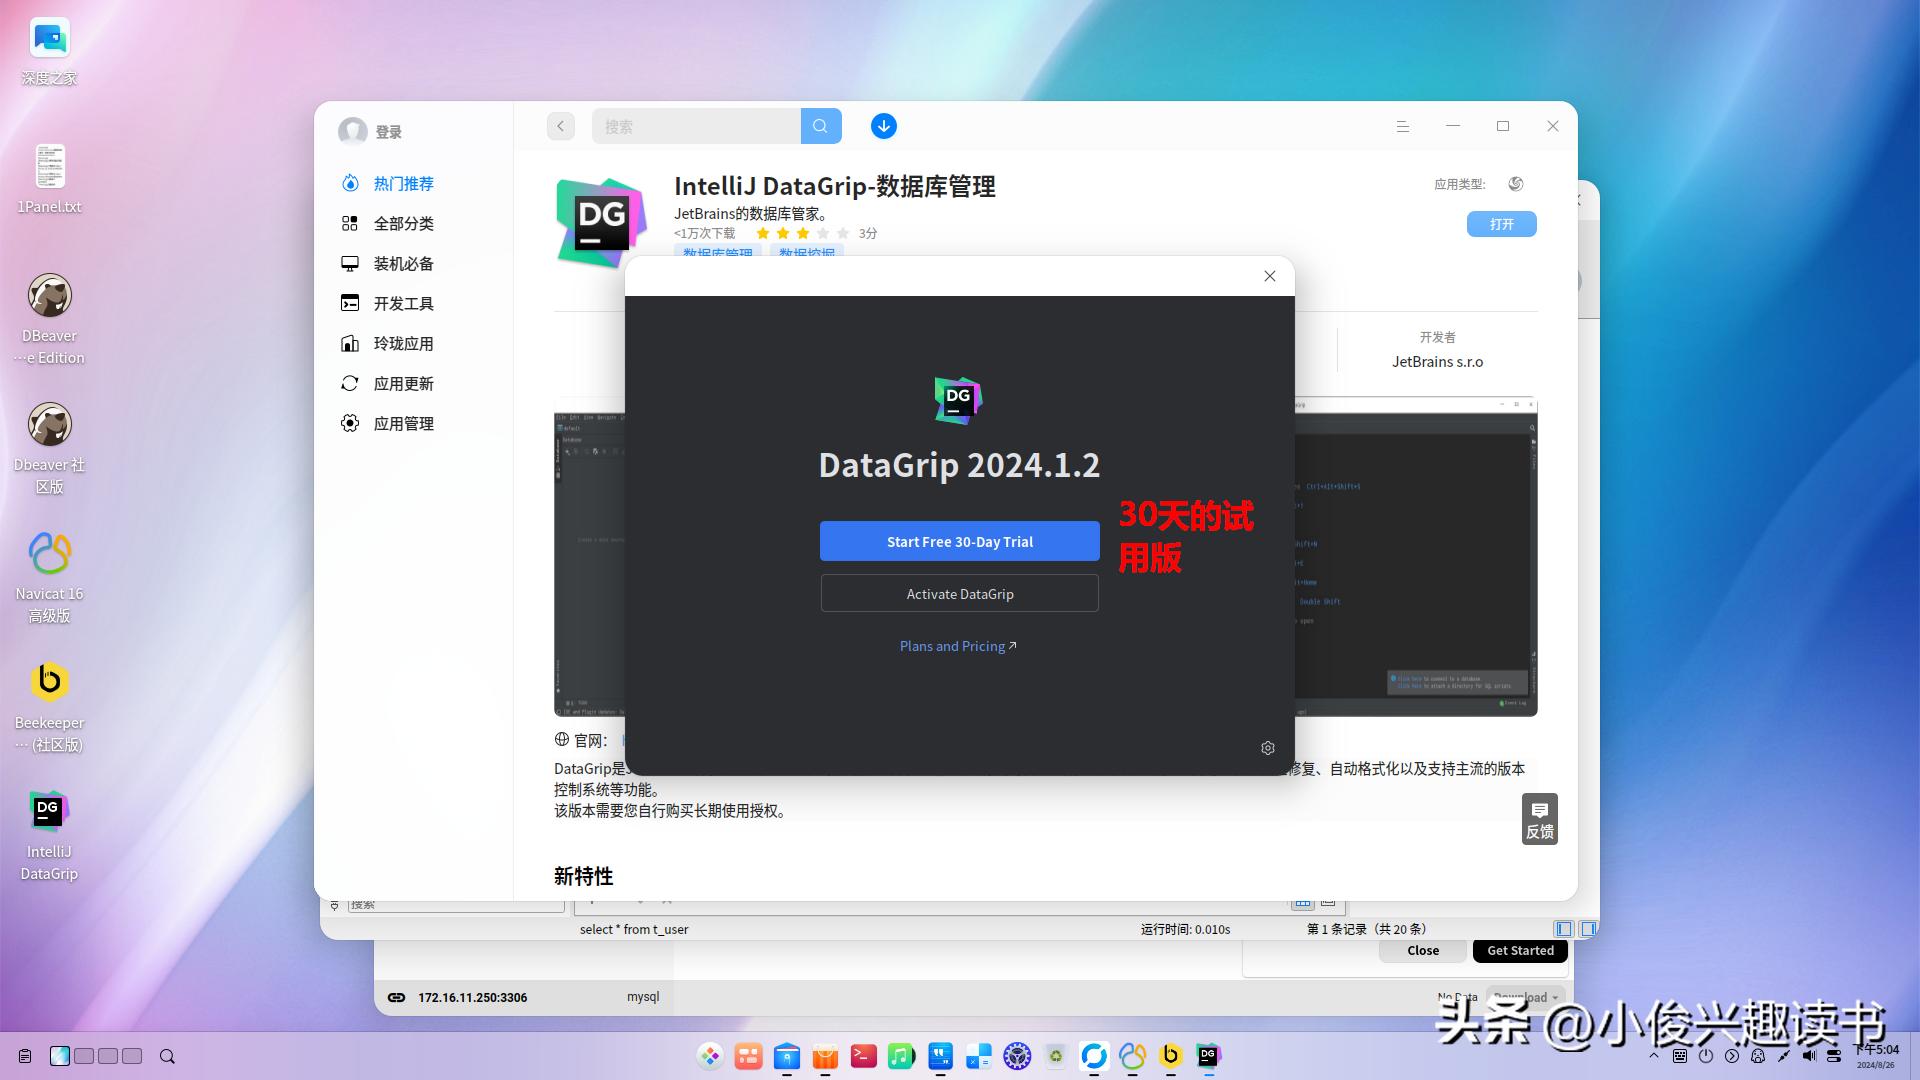
Task: Toggle right panel in Navicat status bar
Action: pos(1588,929)
